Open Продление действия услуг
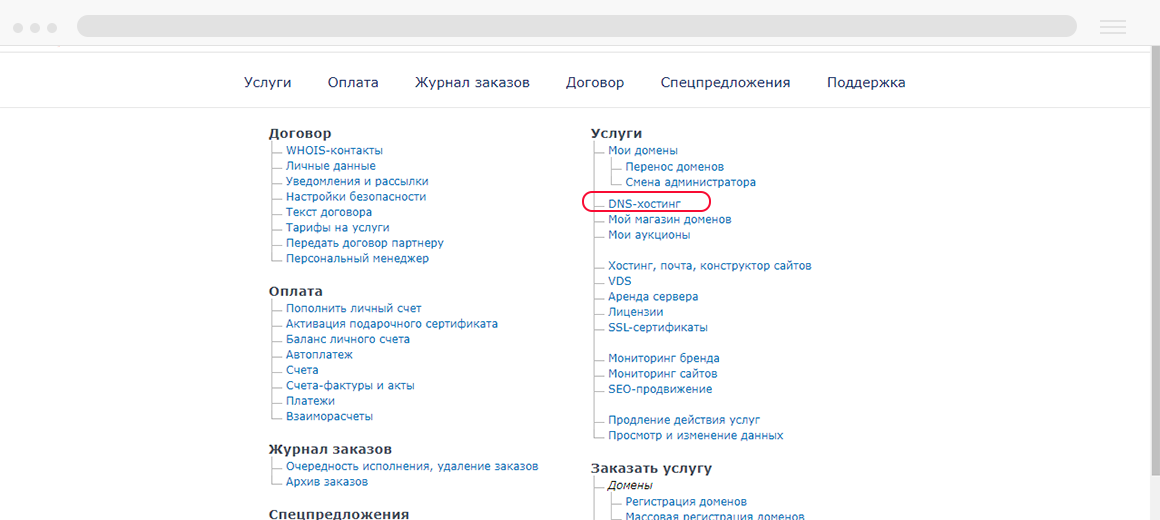The image size is (1160, 520). coord(684,420)
